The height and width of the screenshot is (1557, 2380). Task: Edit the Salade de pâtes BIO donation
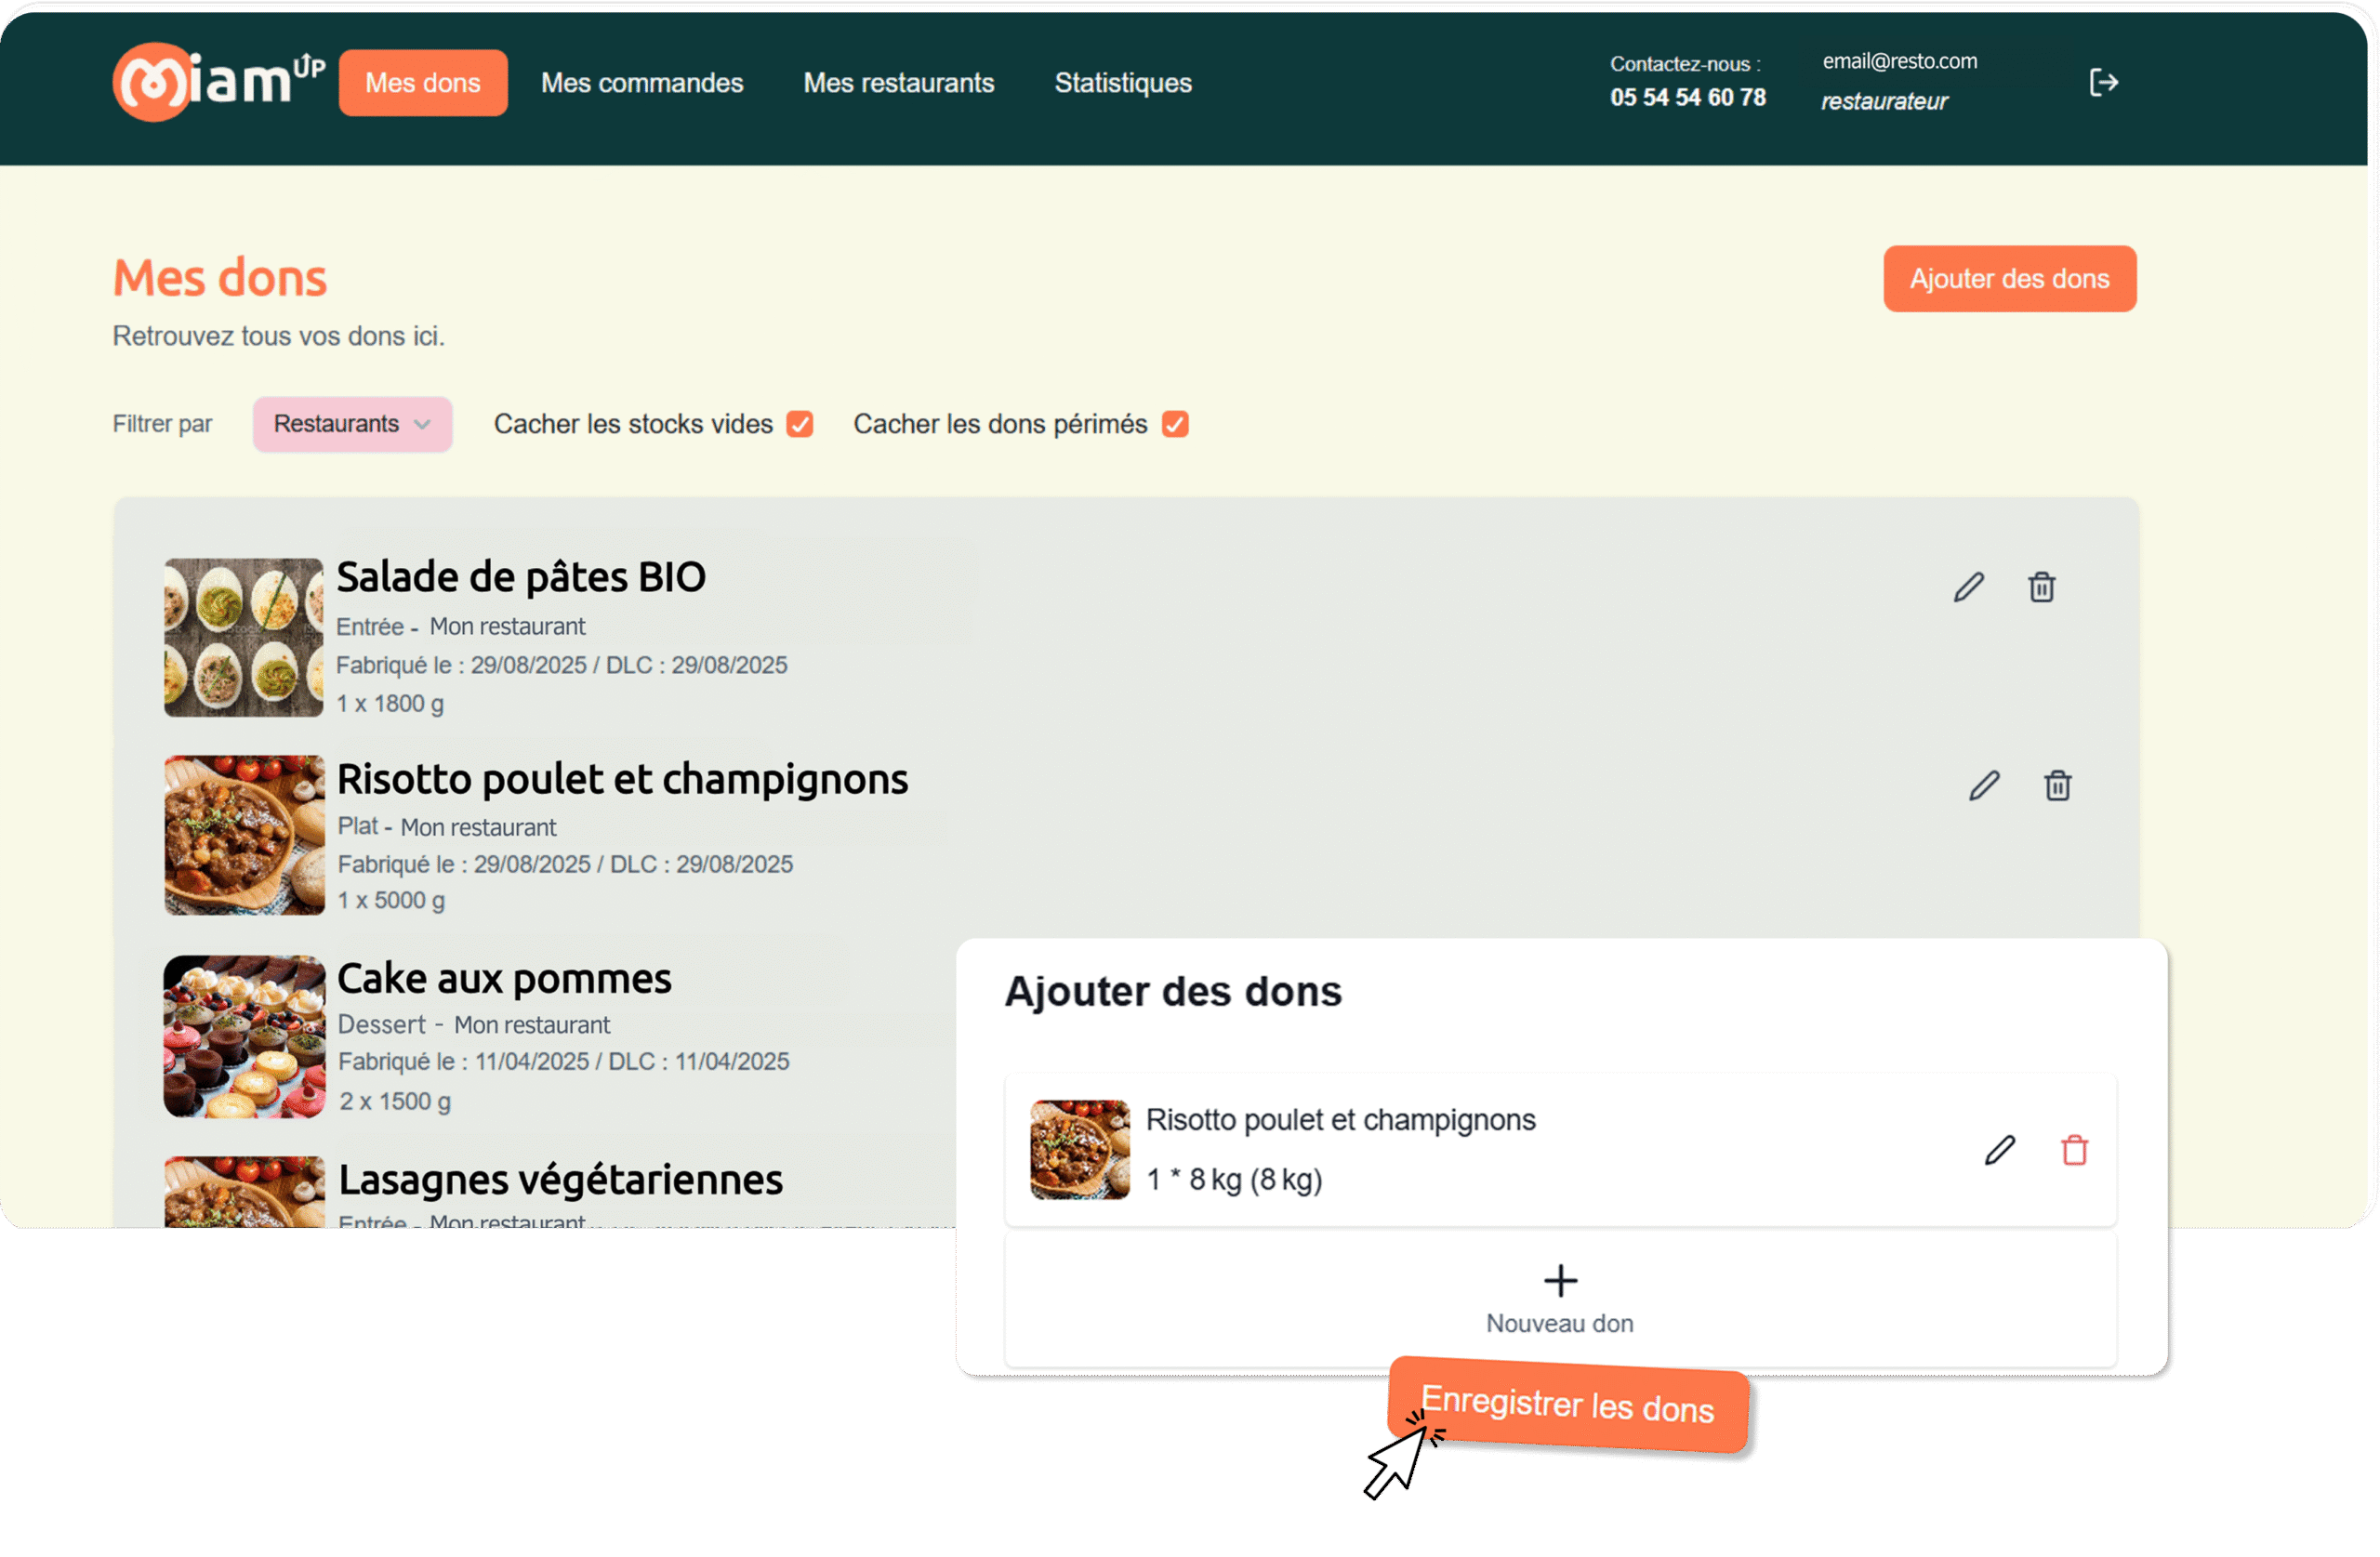1968,587
